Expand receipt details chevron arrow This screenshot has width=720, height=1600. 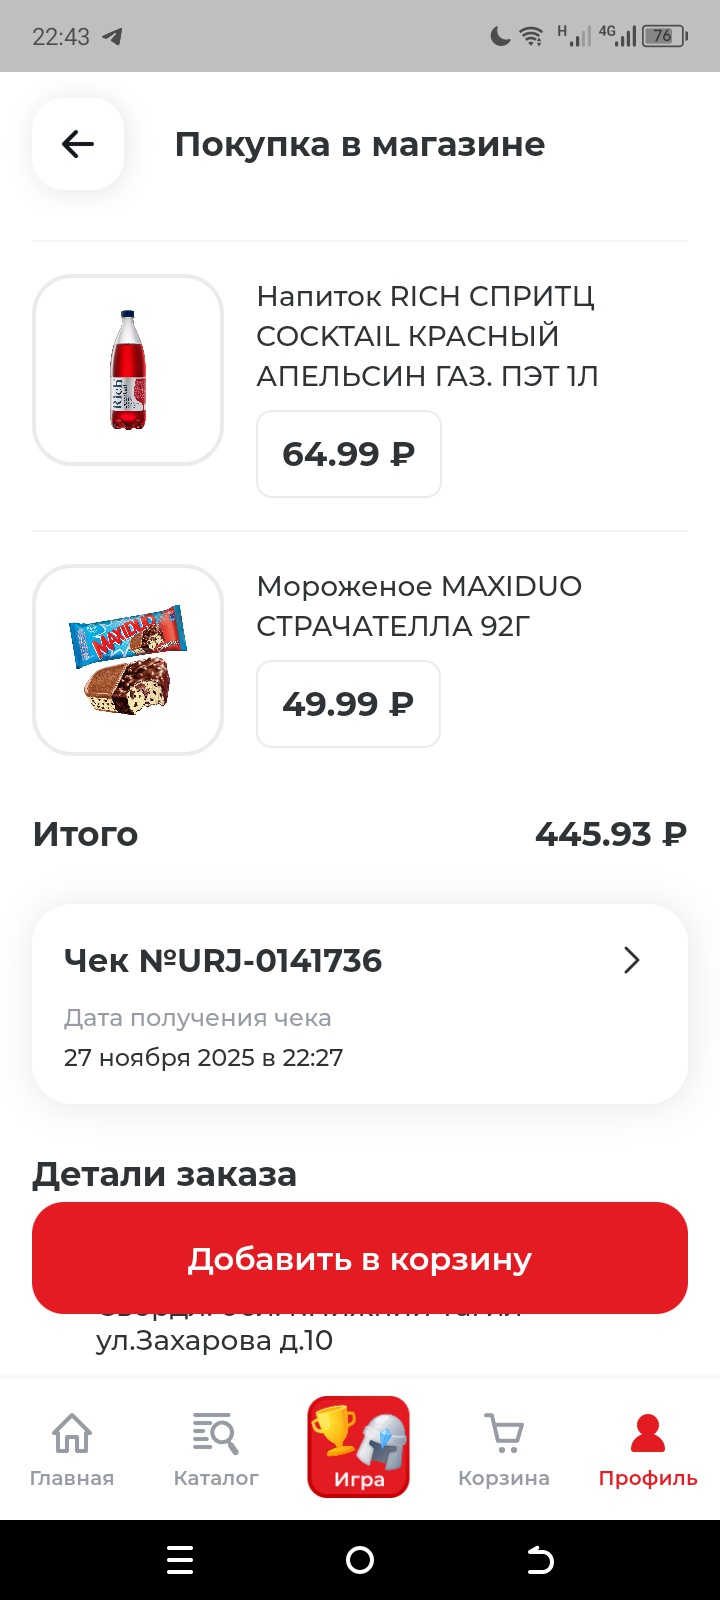(631, 960)
